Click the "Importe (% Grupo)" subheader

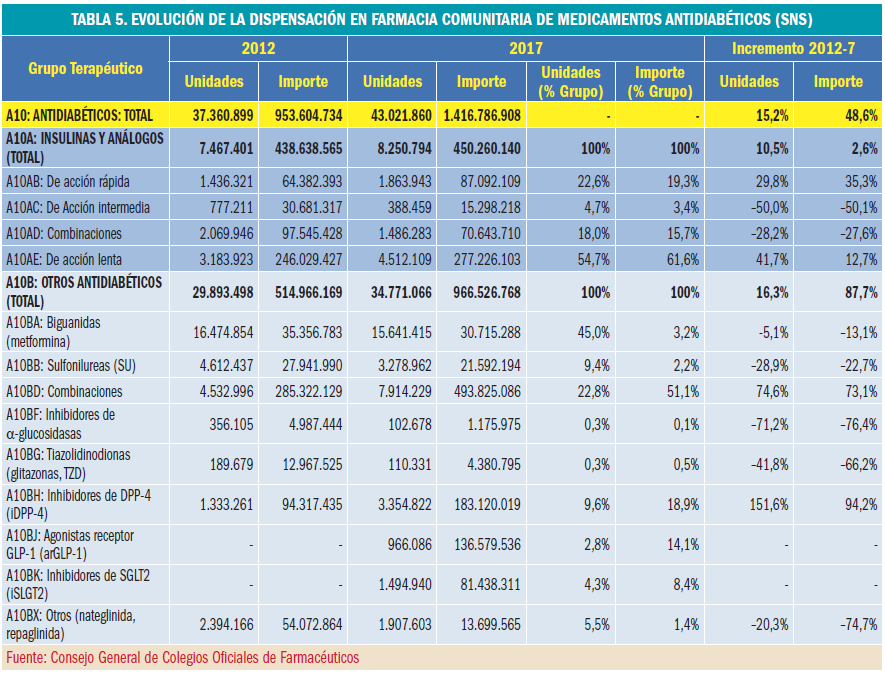point(660,81)
